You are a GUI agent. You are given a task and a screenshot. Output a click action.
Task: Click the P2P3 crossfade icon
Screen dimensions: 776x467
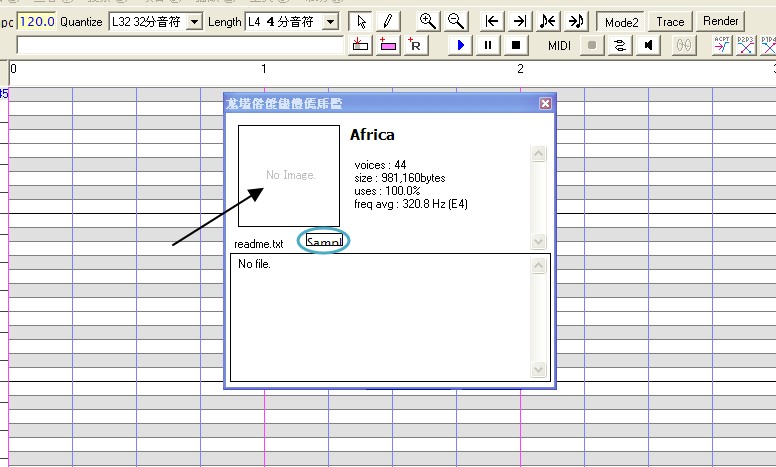click(745, 46)
